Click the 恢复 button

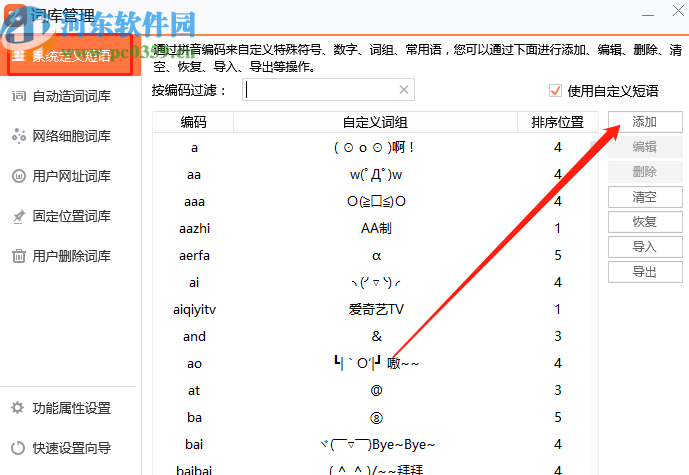(645, 222)
